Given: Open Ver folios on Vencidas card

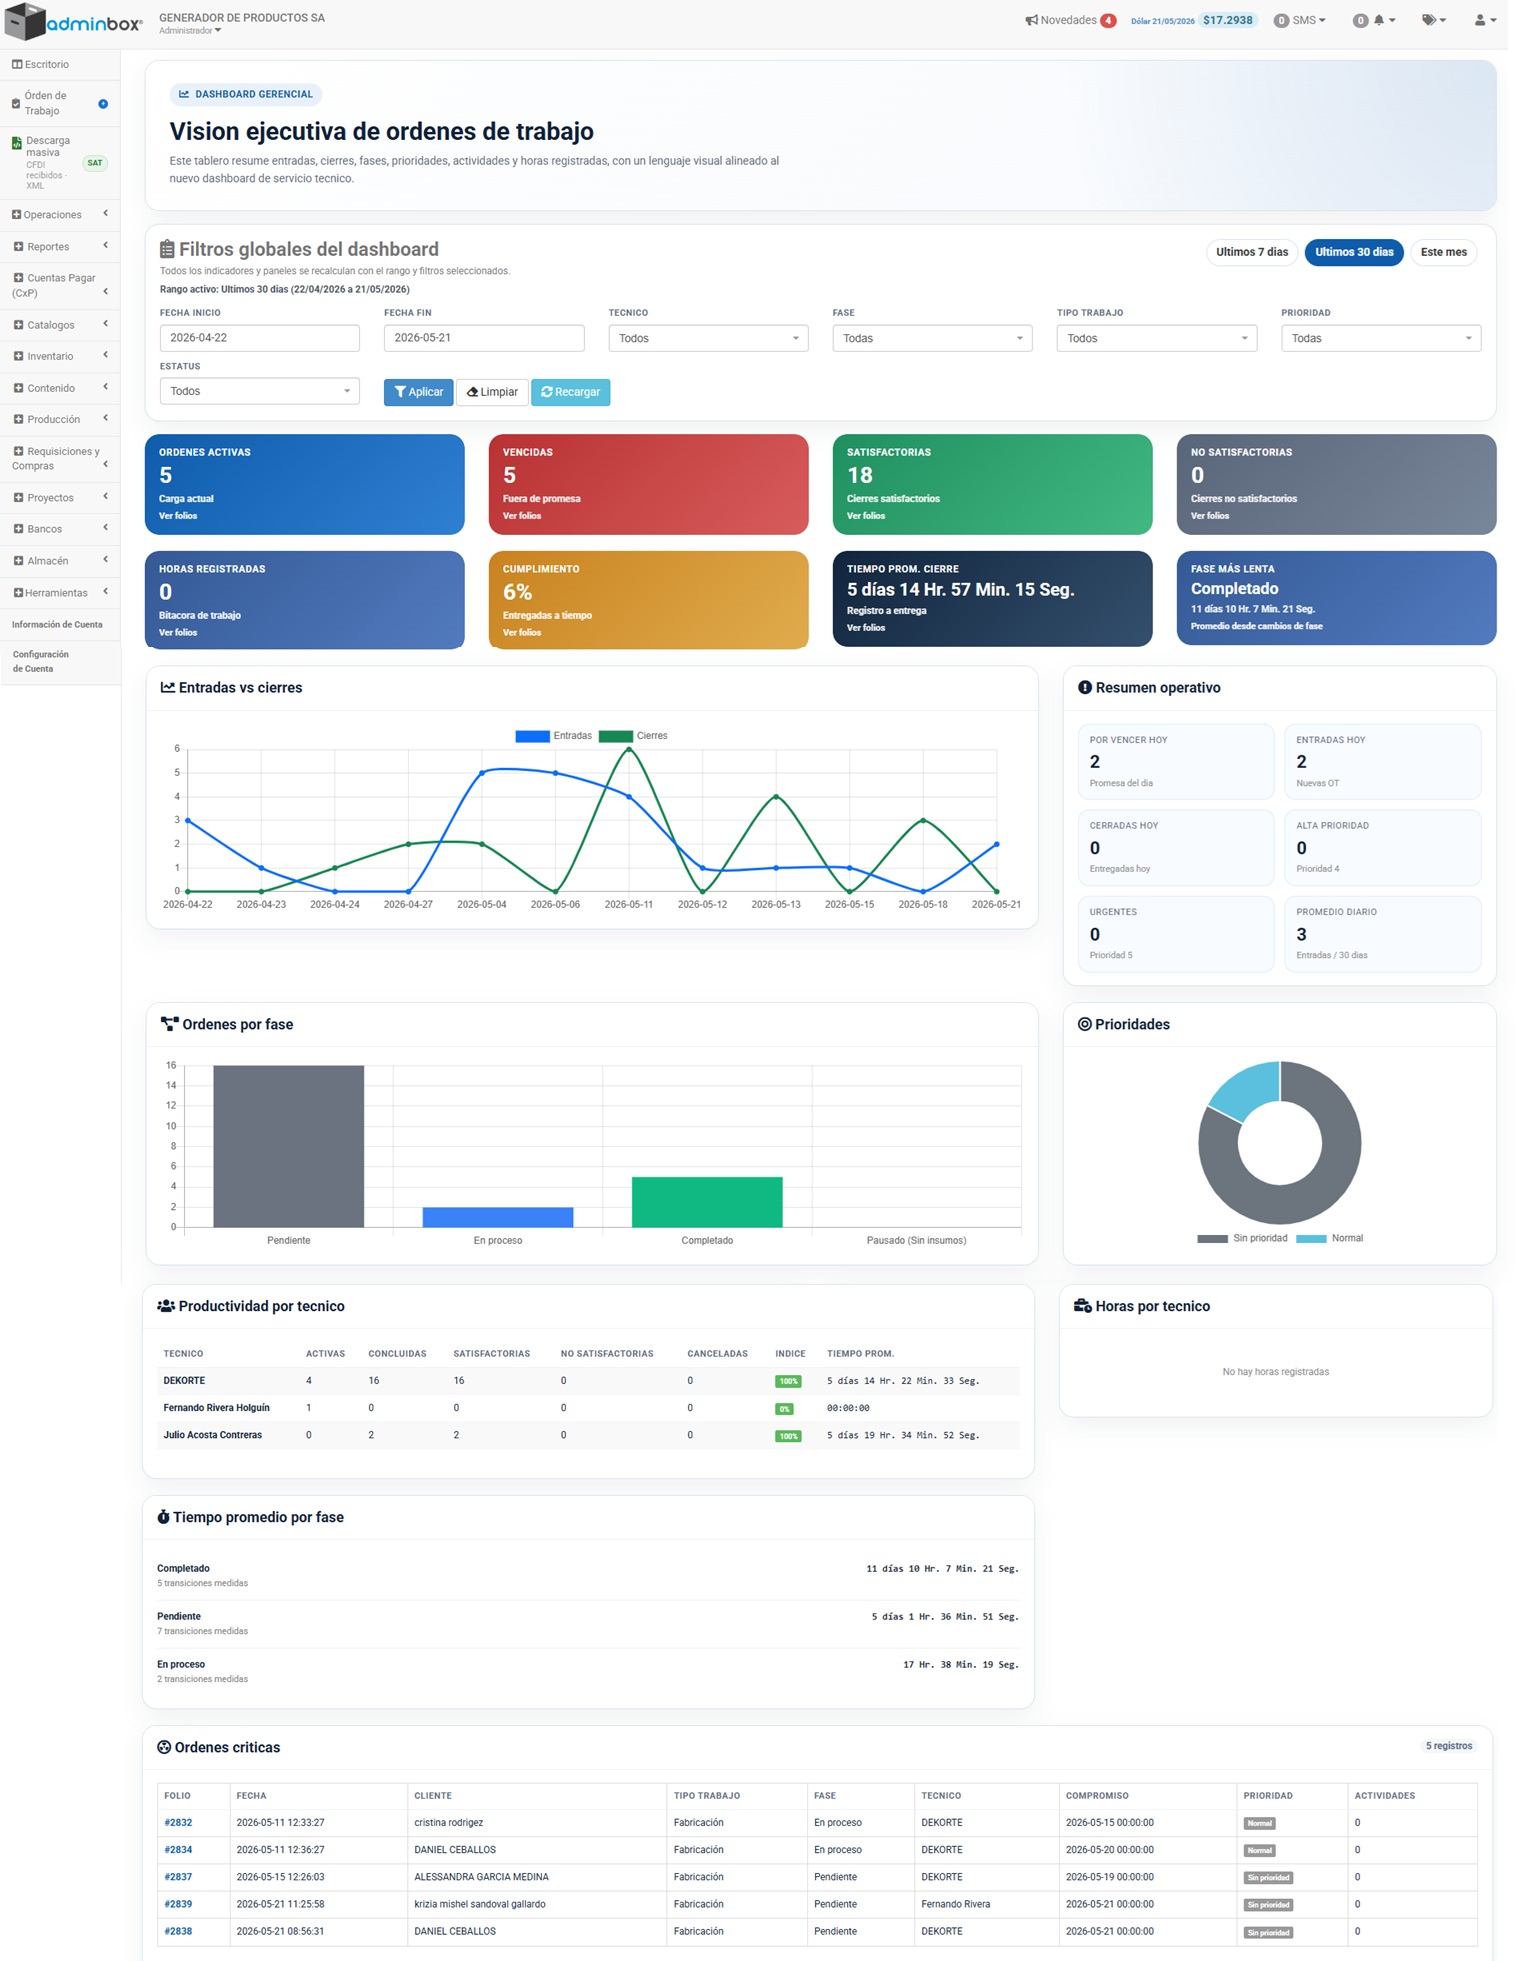Looking at the screenshot, I should [x=522, y=516].
